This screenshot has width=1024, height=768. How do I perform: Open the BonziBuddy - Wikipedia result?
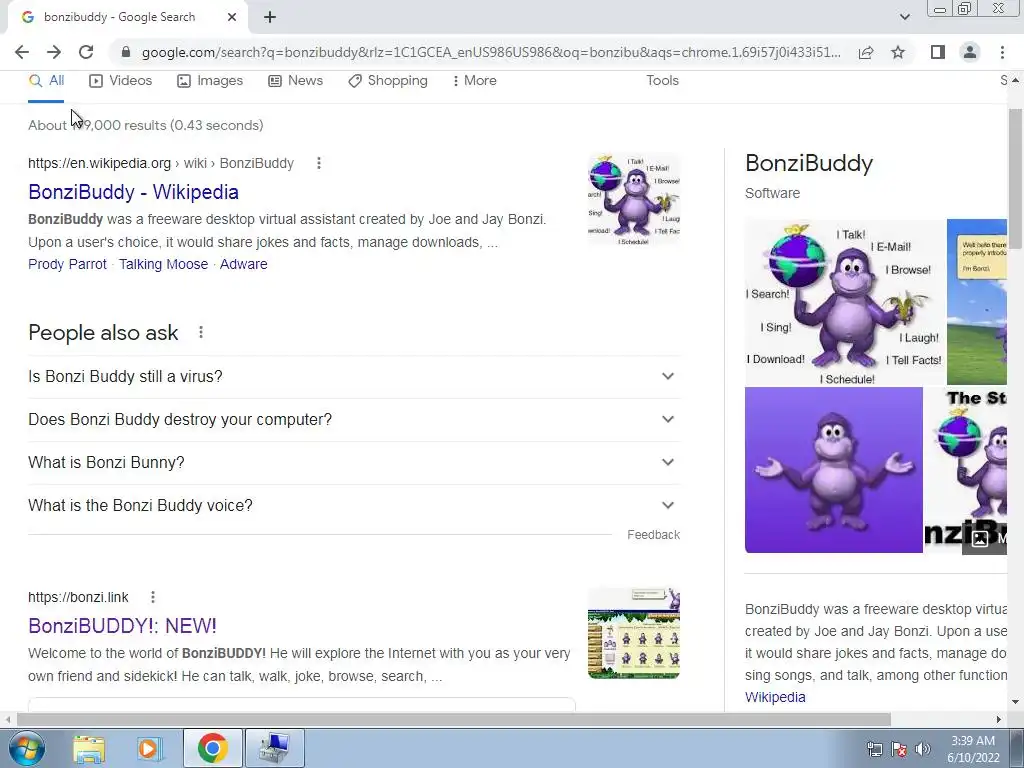tap(133, 192)
